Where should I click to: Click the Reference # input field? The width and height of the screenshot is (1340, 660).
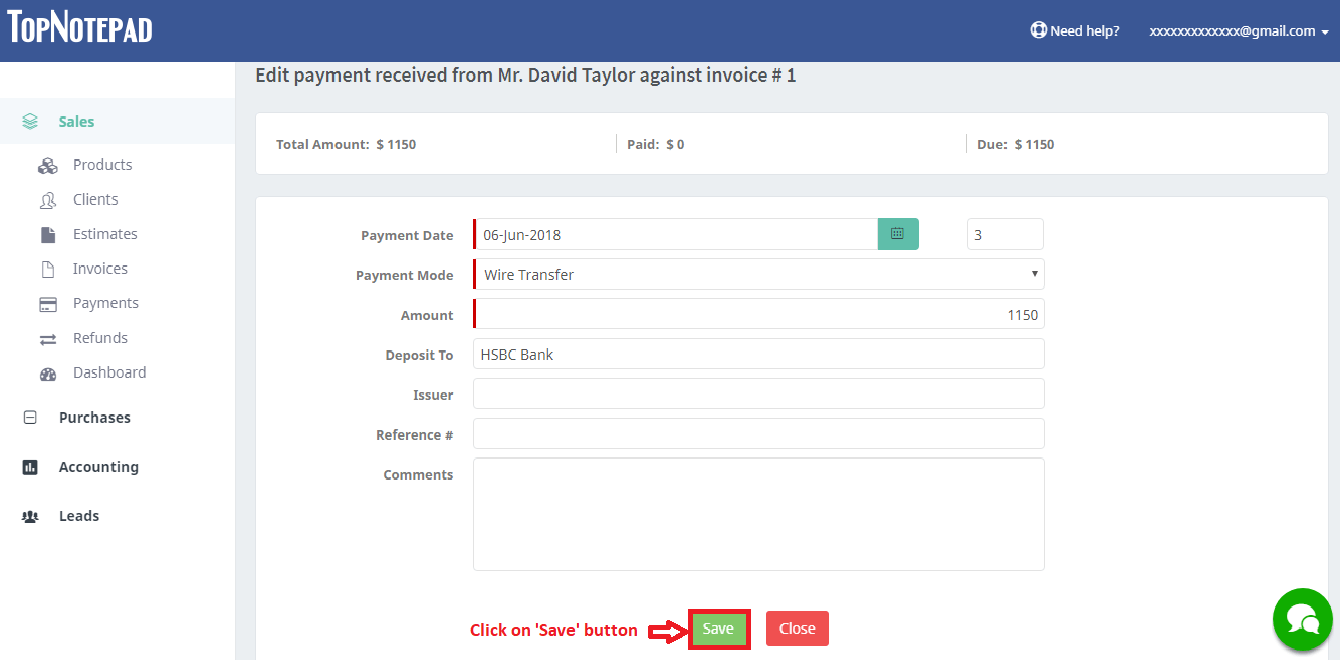[x=759, y=434]
